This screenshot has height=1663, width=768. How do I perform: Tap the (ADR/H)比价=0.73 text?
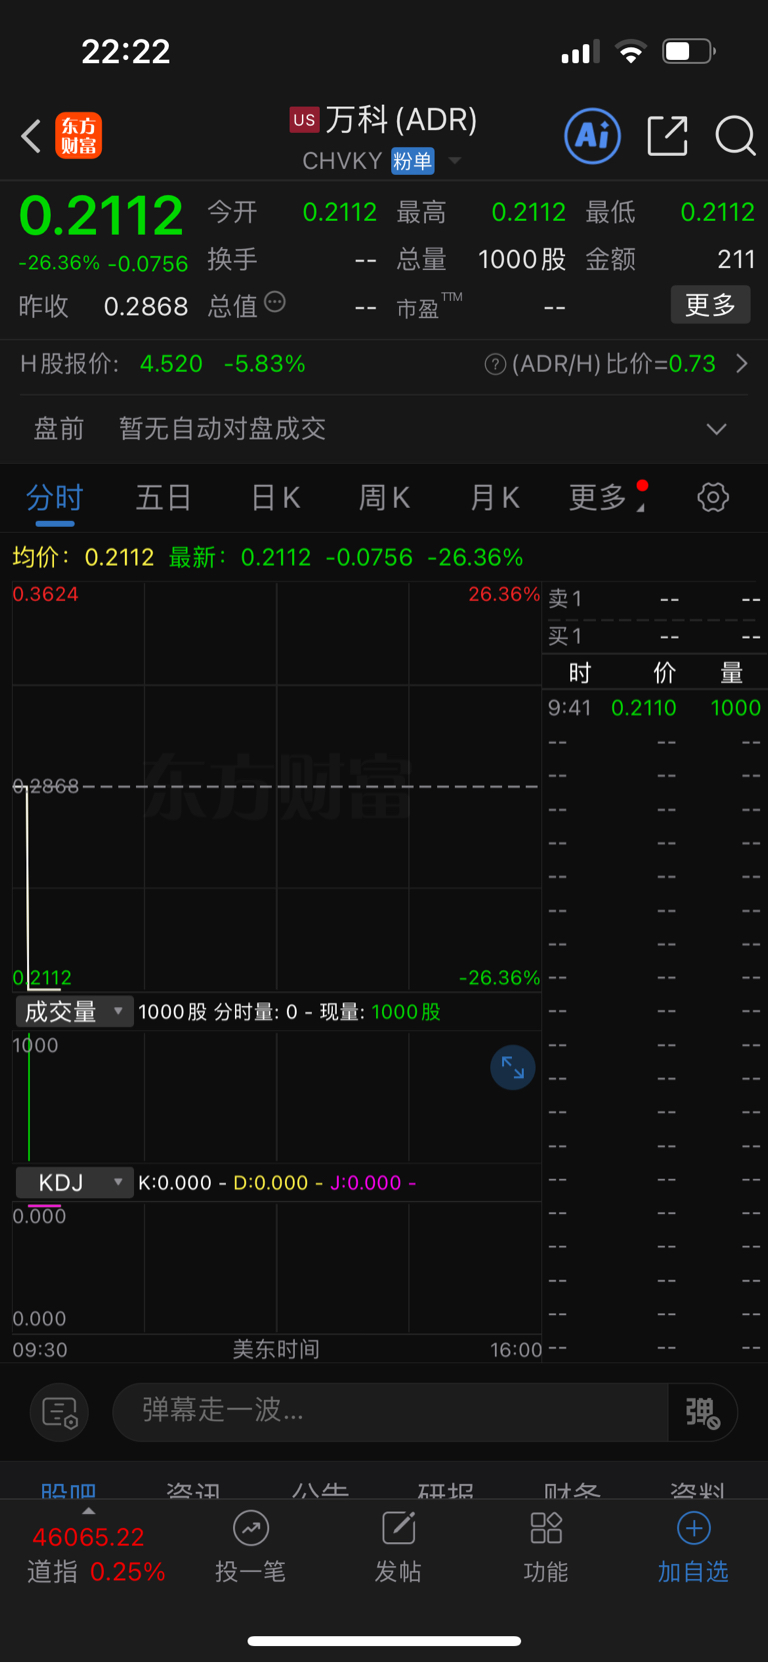pos(614,364)
